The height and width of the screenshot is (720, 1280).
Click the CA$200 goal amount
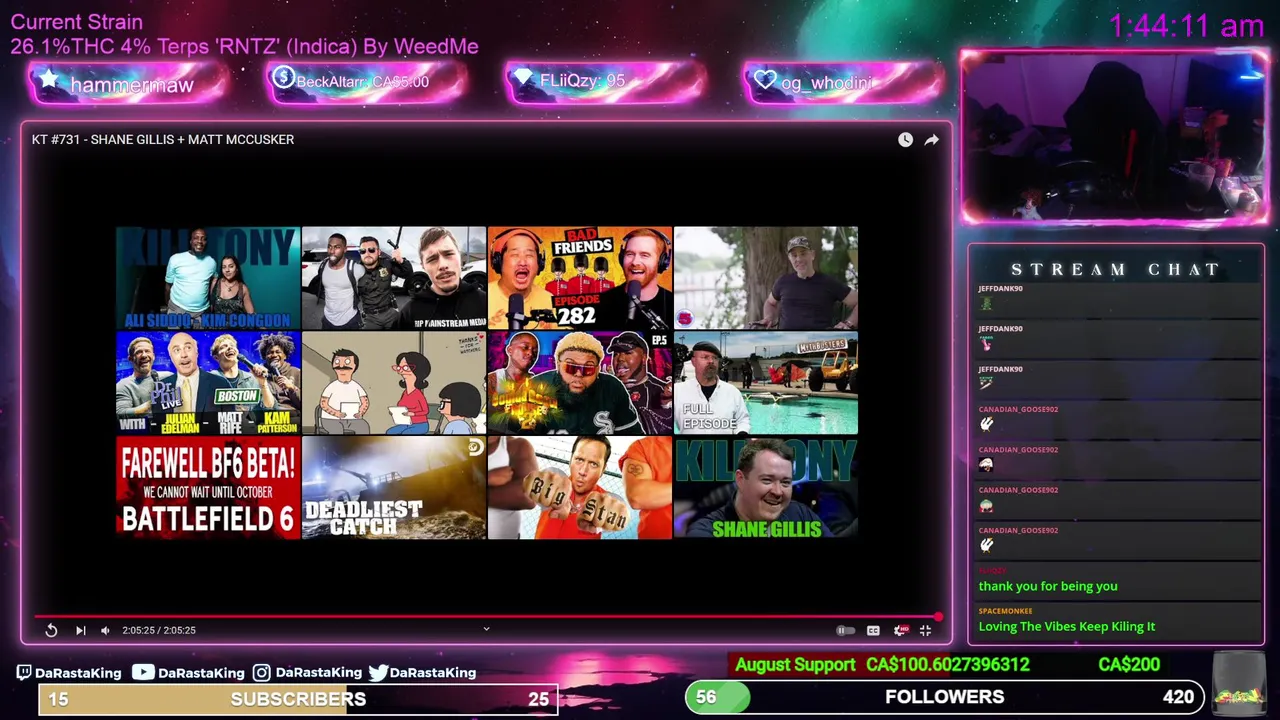click(x=1129, y=664)
